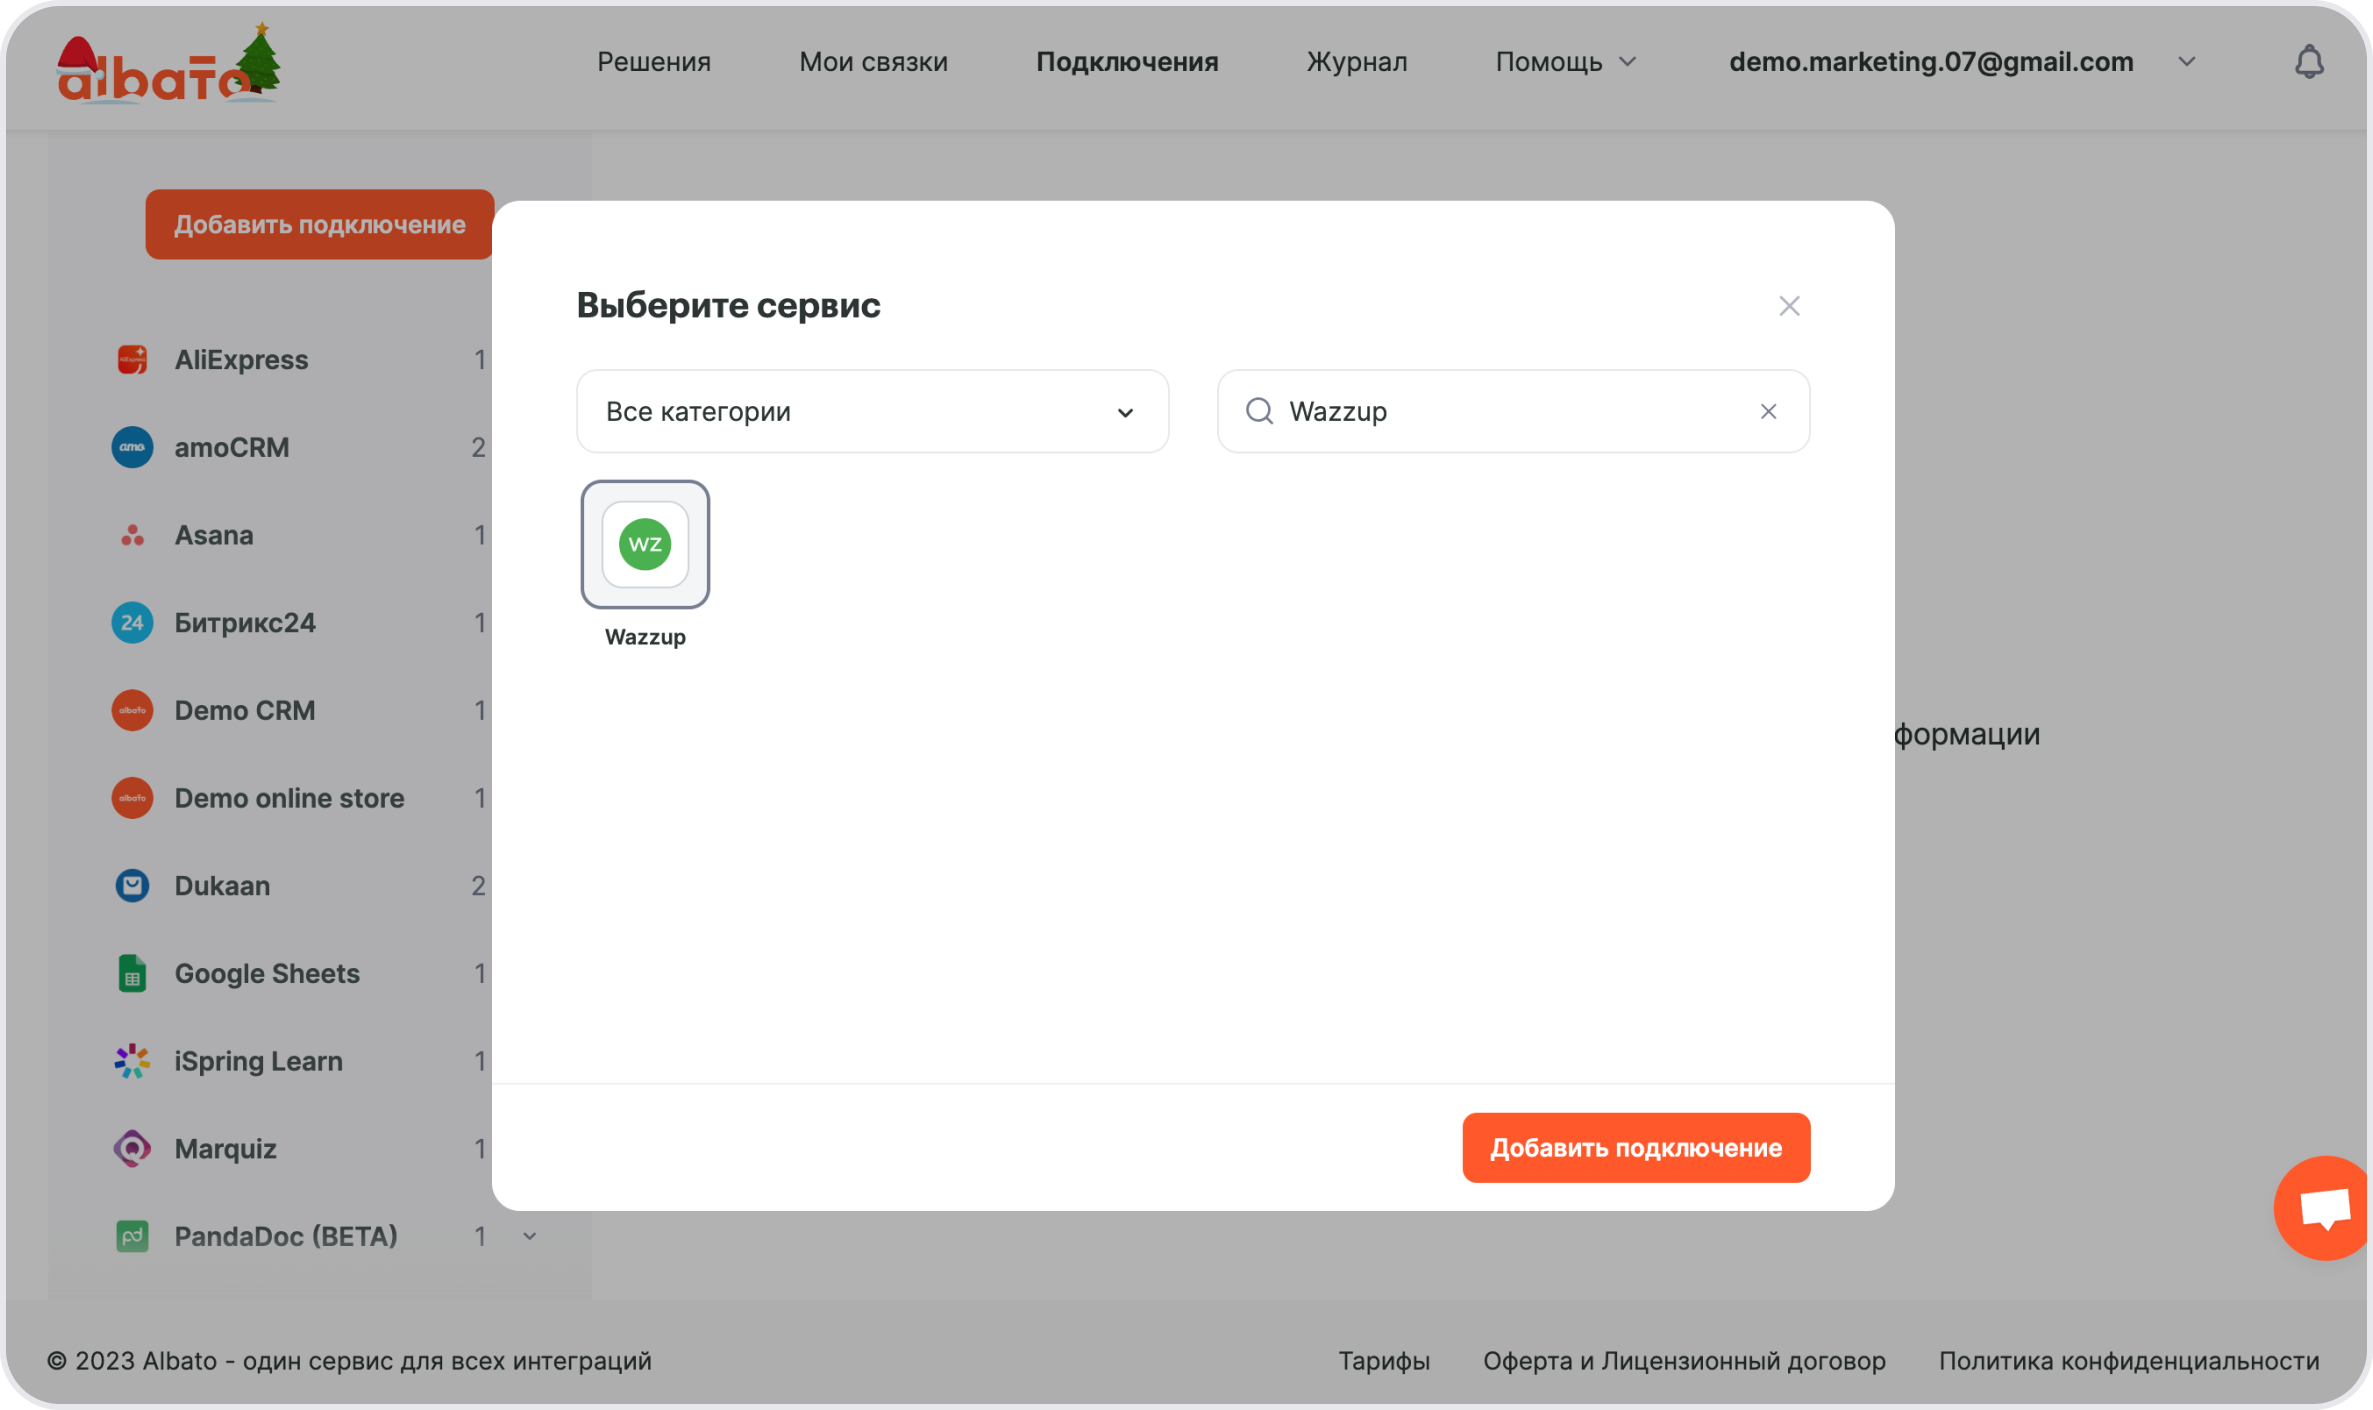
Task: Select Битрикс24 connection label
Action: tap(245, 622)
